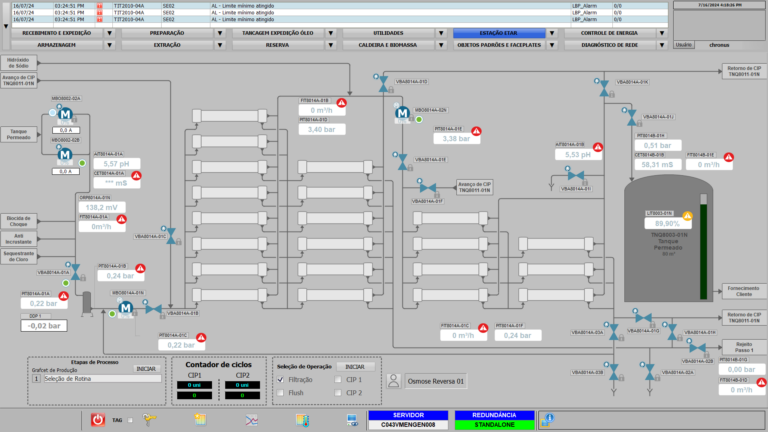Open the Preparação menu
768x432 pixels.
pyautogui.click(x=167, y=33)
